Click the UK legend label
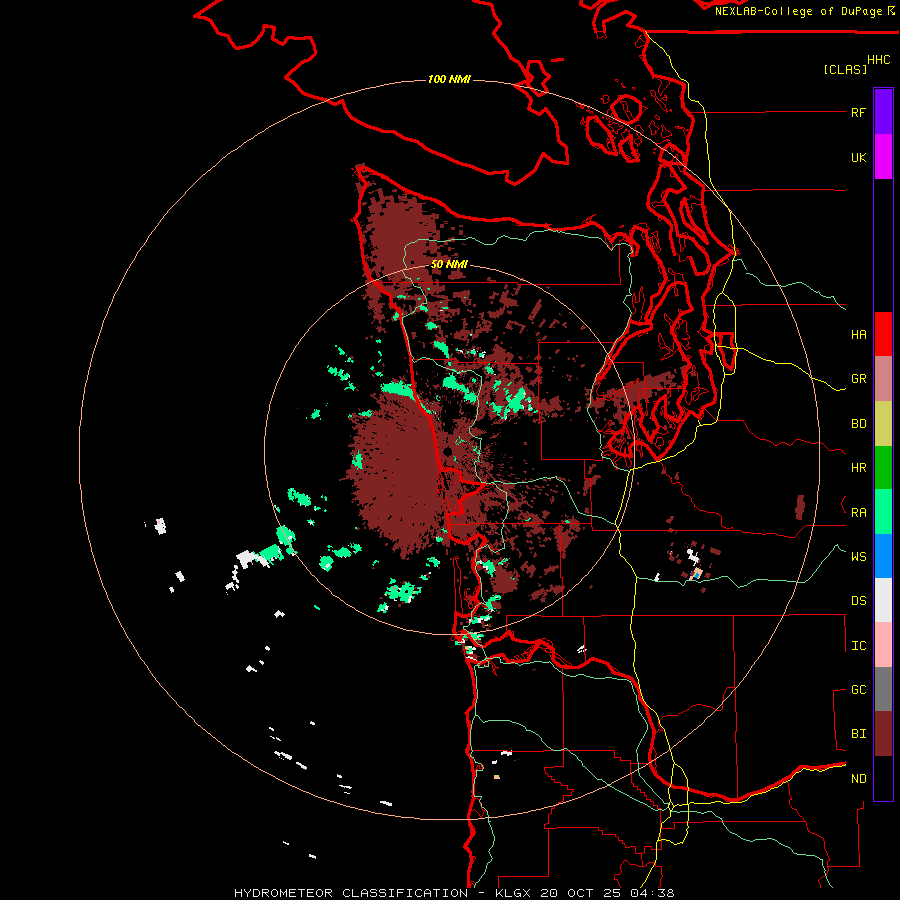 858,157
